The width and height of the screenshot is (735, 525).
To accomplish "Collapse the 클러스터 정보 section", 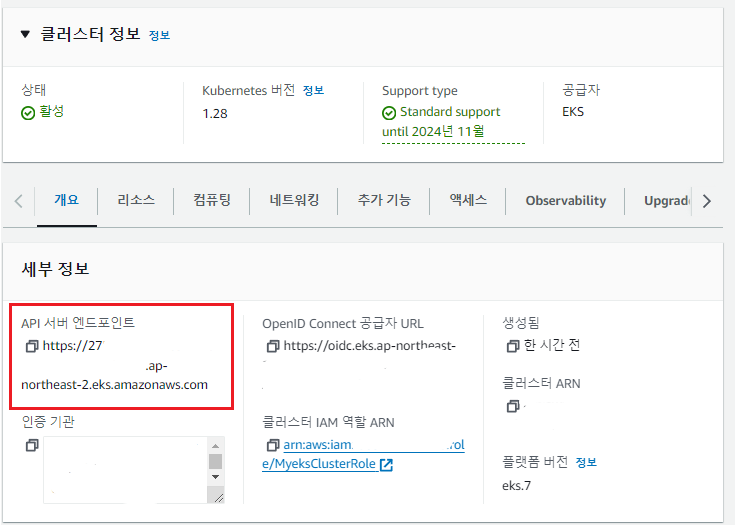I will [x=25, y=34].
